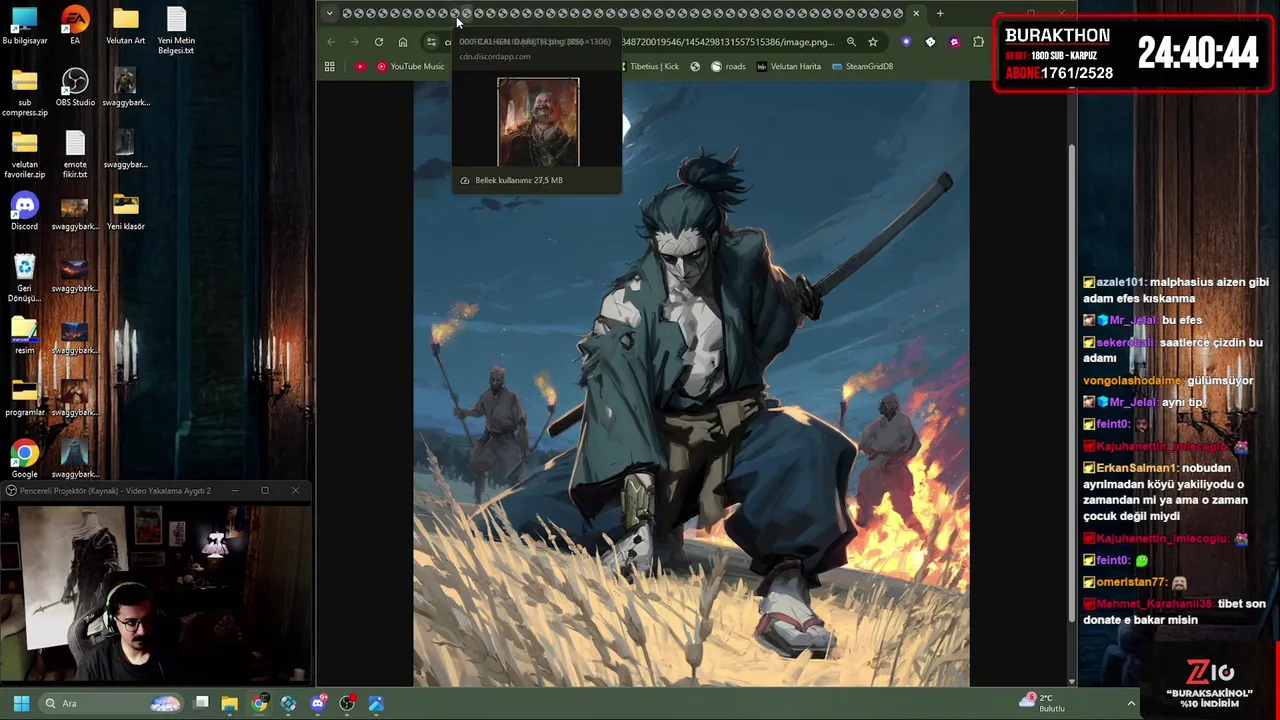Go to Chrome home page
1280x720 pixels.
tap(403, 42)
